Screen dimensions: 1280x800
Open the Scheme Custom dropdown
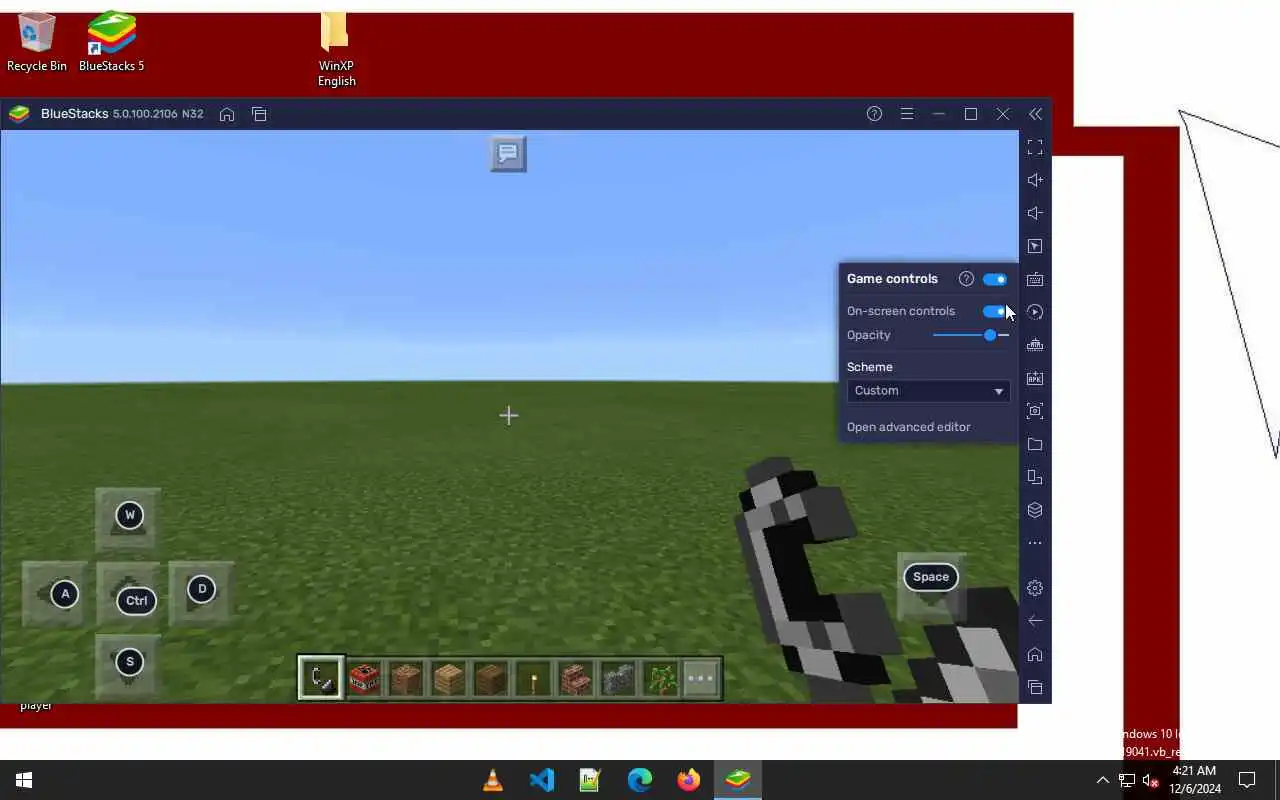click(928, 391)
